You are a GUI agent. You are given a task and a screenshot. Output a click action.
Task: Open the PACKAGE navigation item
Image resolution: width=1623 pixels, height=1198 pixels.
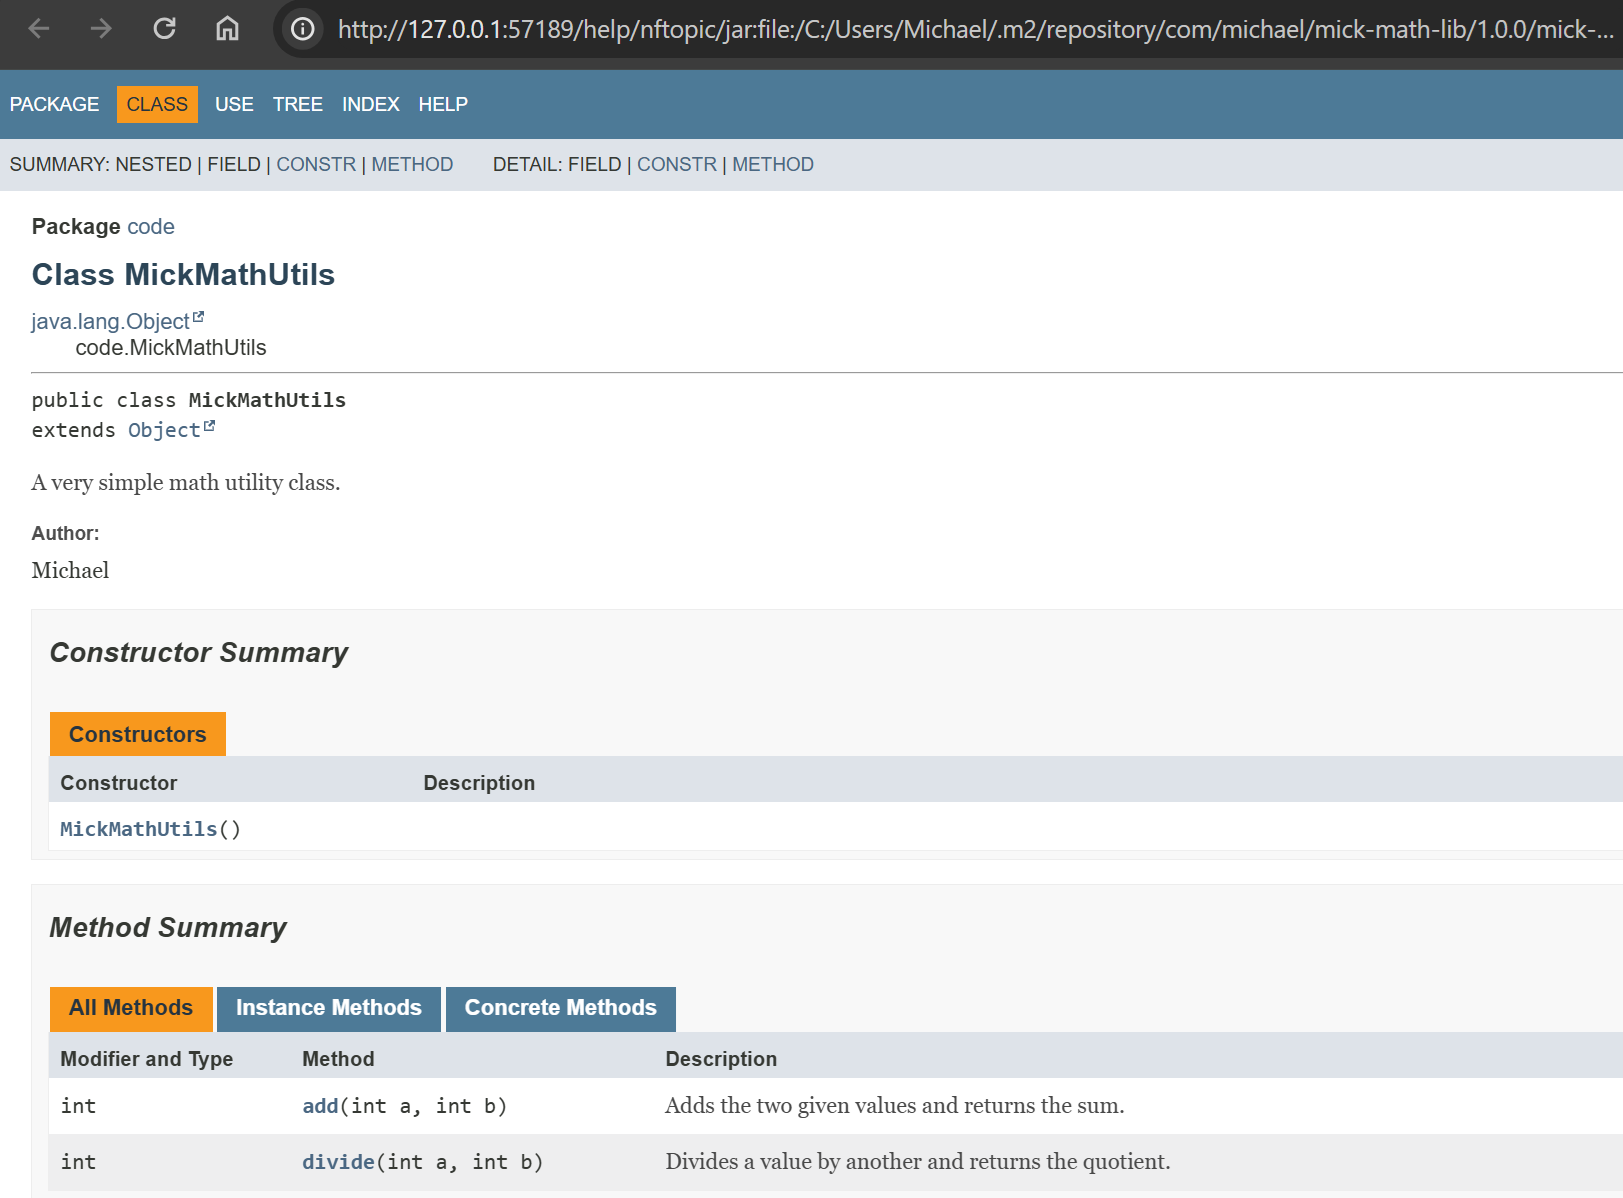coord(54,104)
